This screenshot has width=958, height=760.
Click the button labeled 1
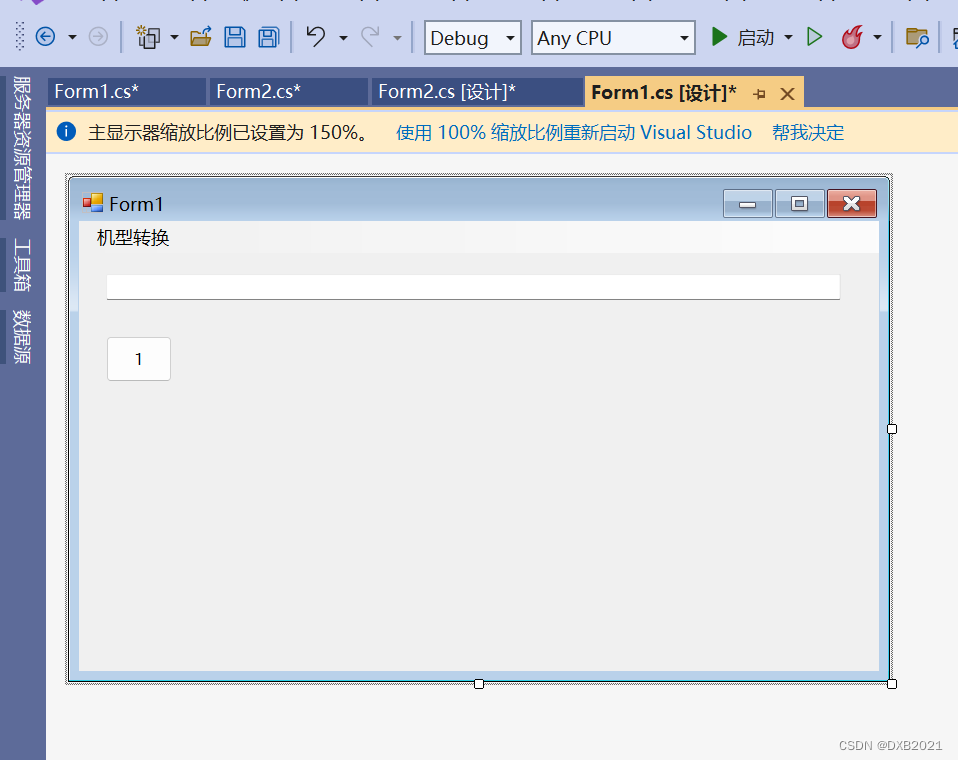pyautogui.click(x=139, y=359)
